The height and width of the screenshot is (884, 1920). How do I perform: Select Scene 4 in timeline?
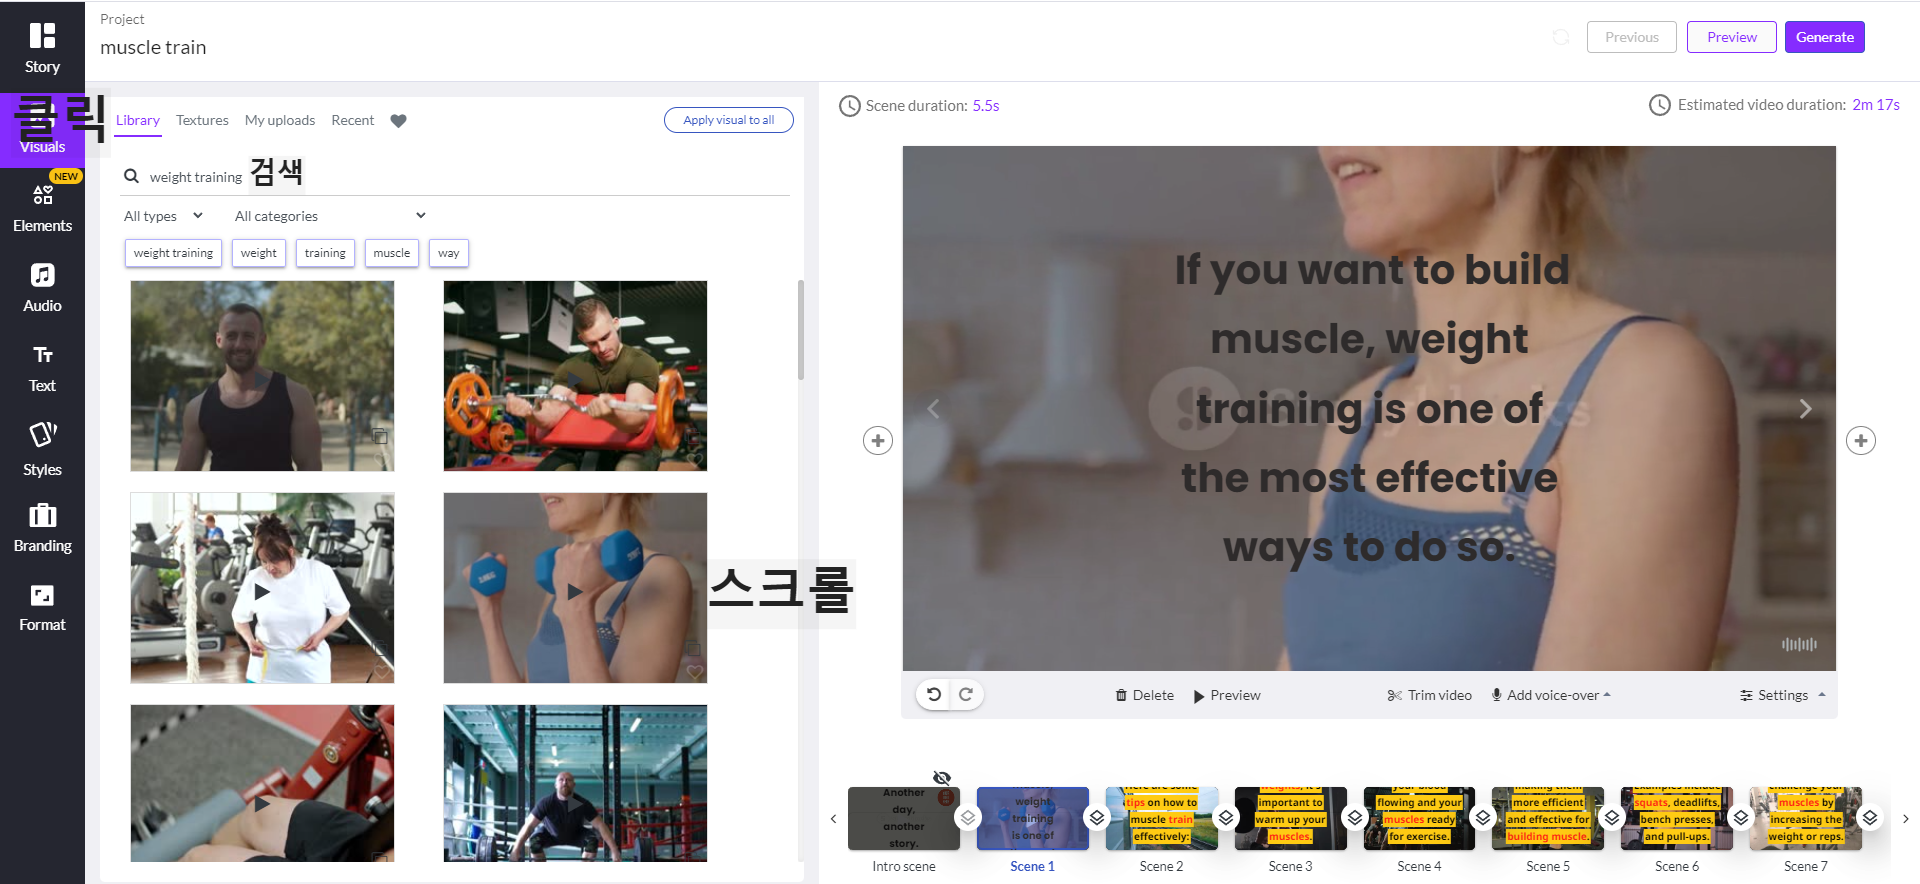(x=1419, y=818)
